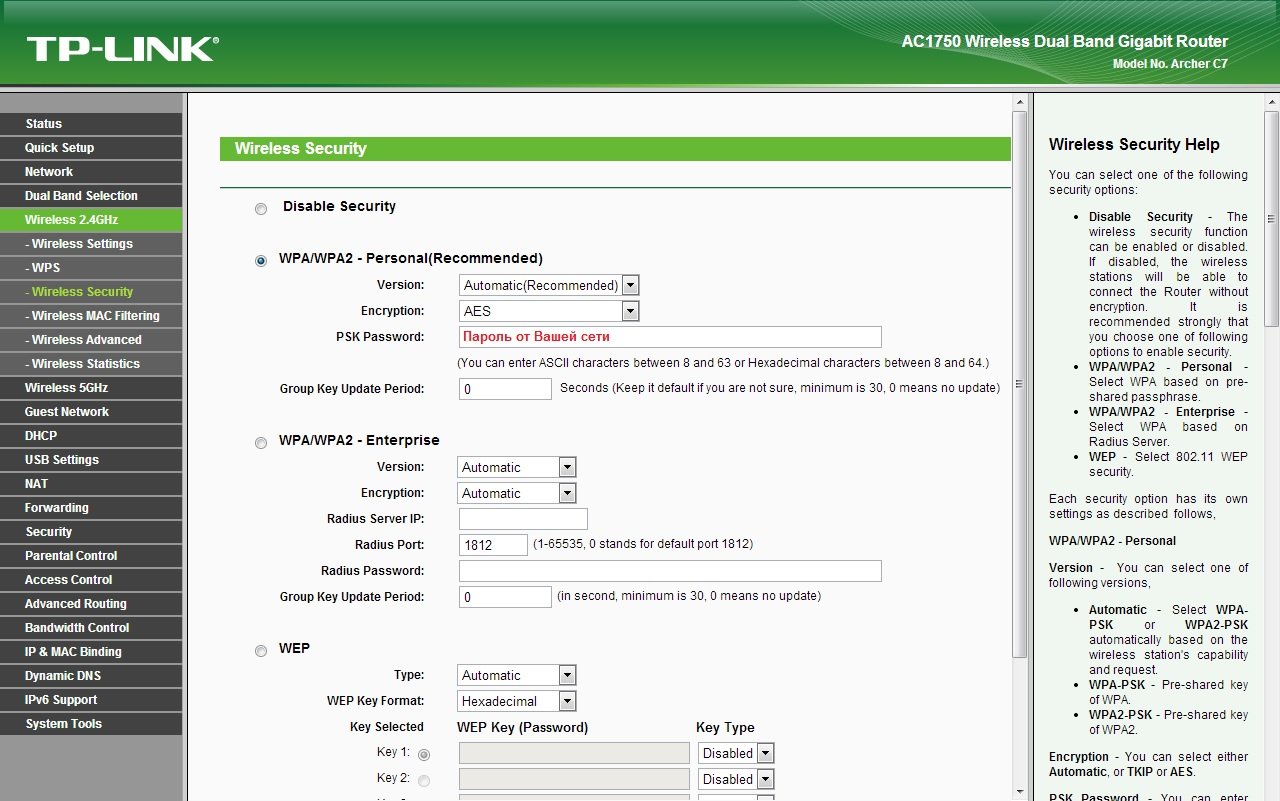
Task: Click the Radius Port input field
Action: 493,545
